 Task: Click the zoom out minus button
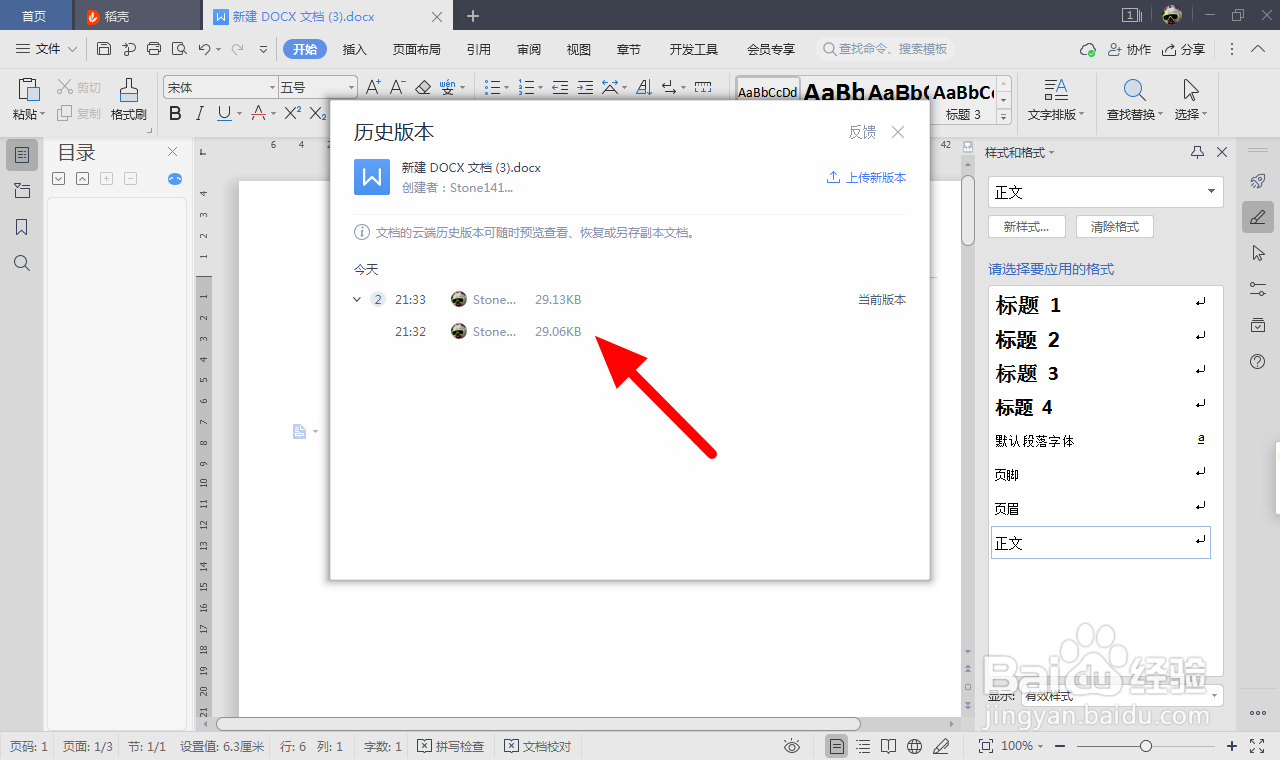tap(1060, 746)
